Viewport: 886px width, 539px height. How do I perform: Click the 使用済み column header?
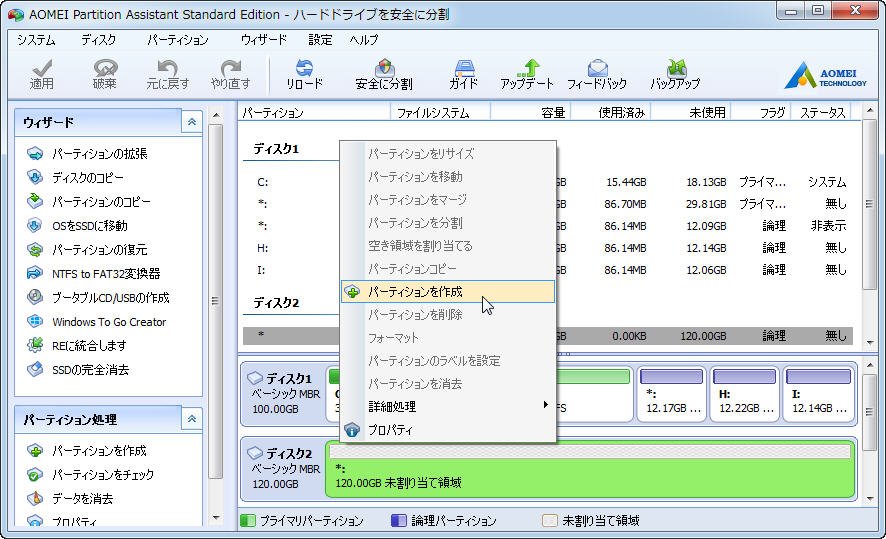(611, 112)
